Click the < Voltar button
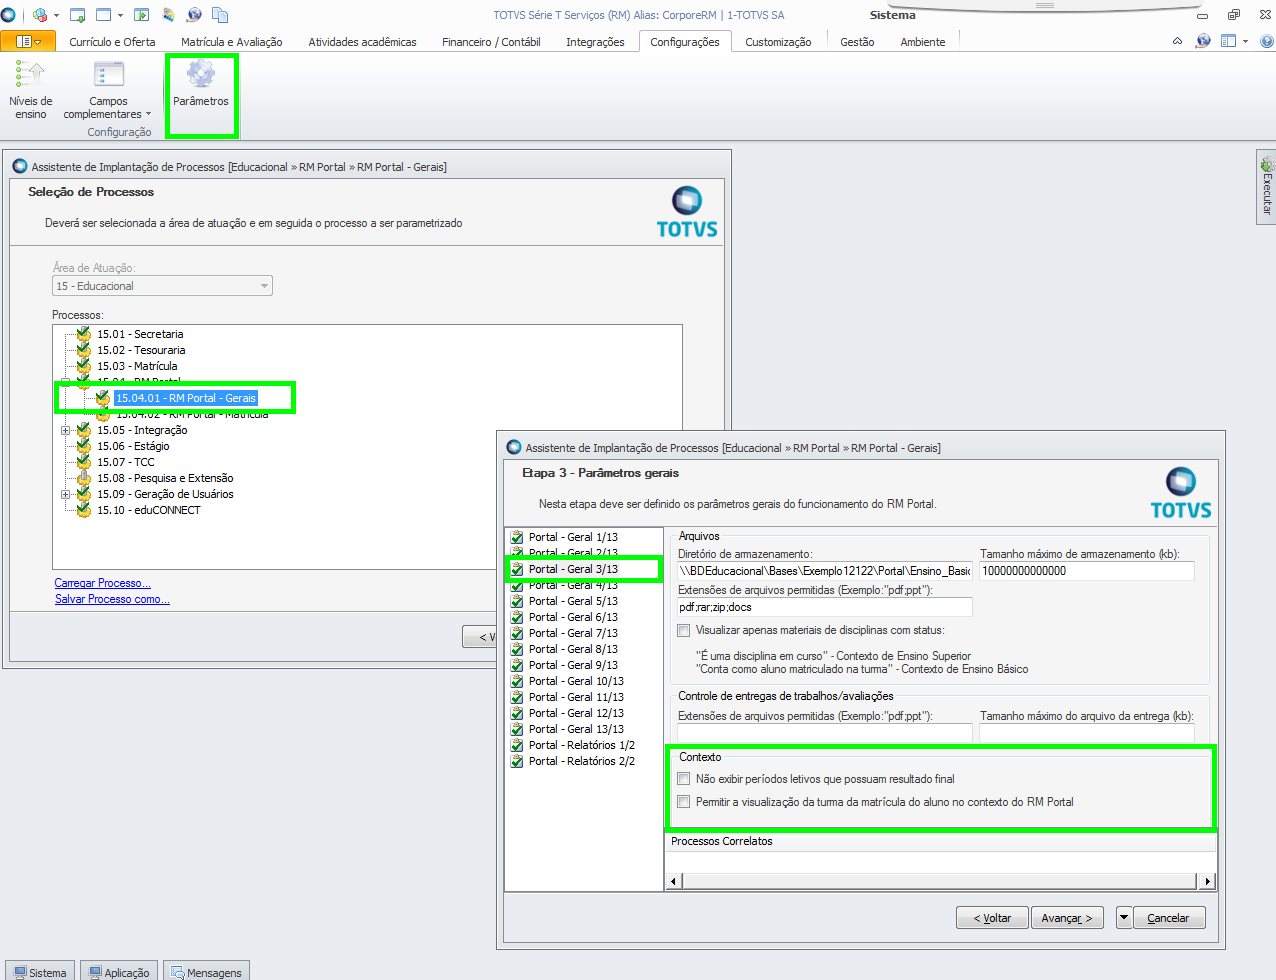 coord(992,917)
